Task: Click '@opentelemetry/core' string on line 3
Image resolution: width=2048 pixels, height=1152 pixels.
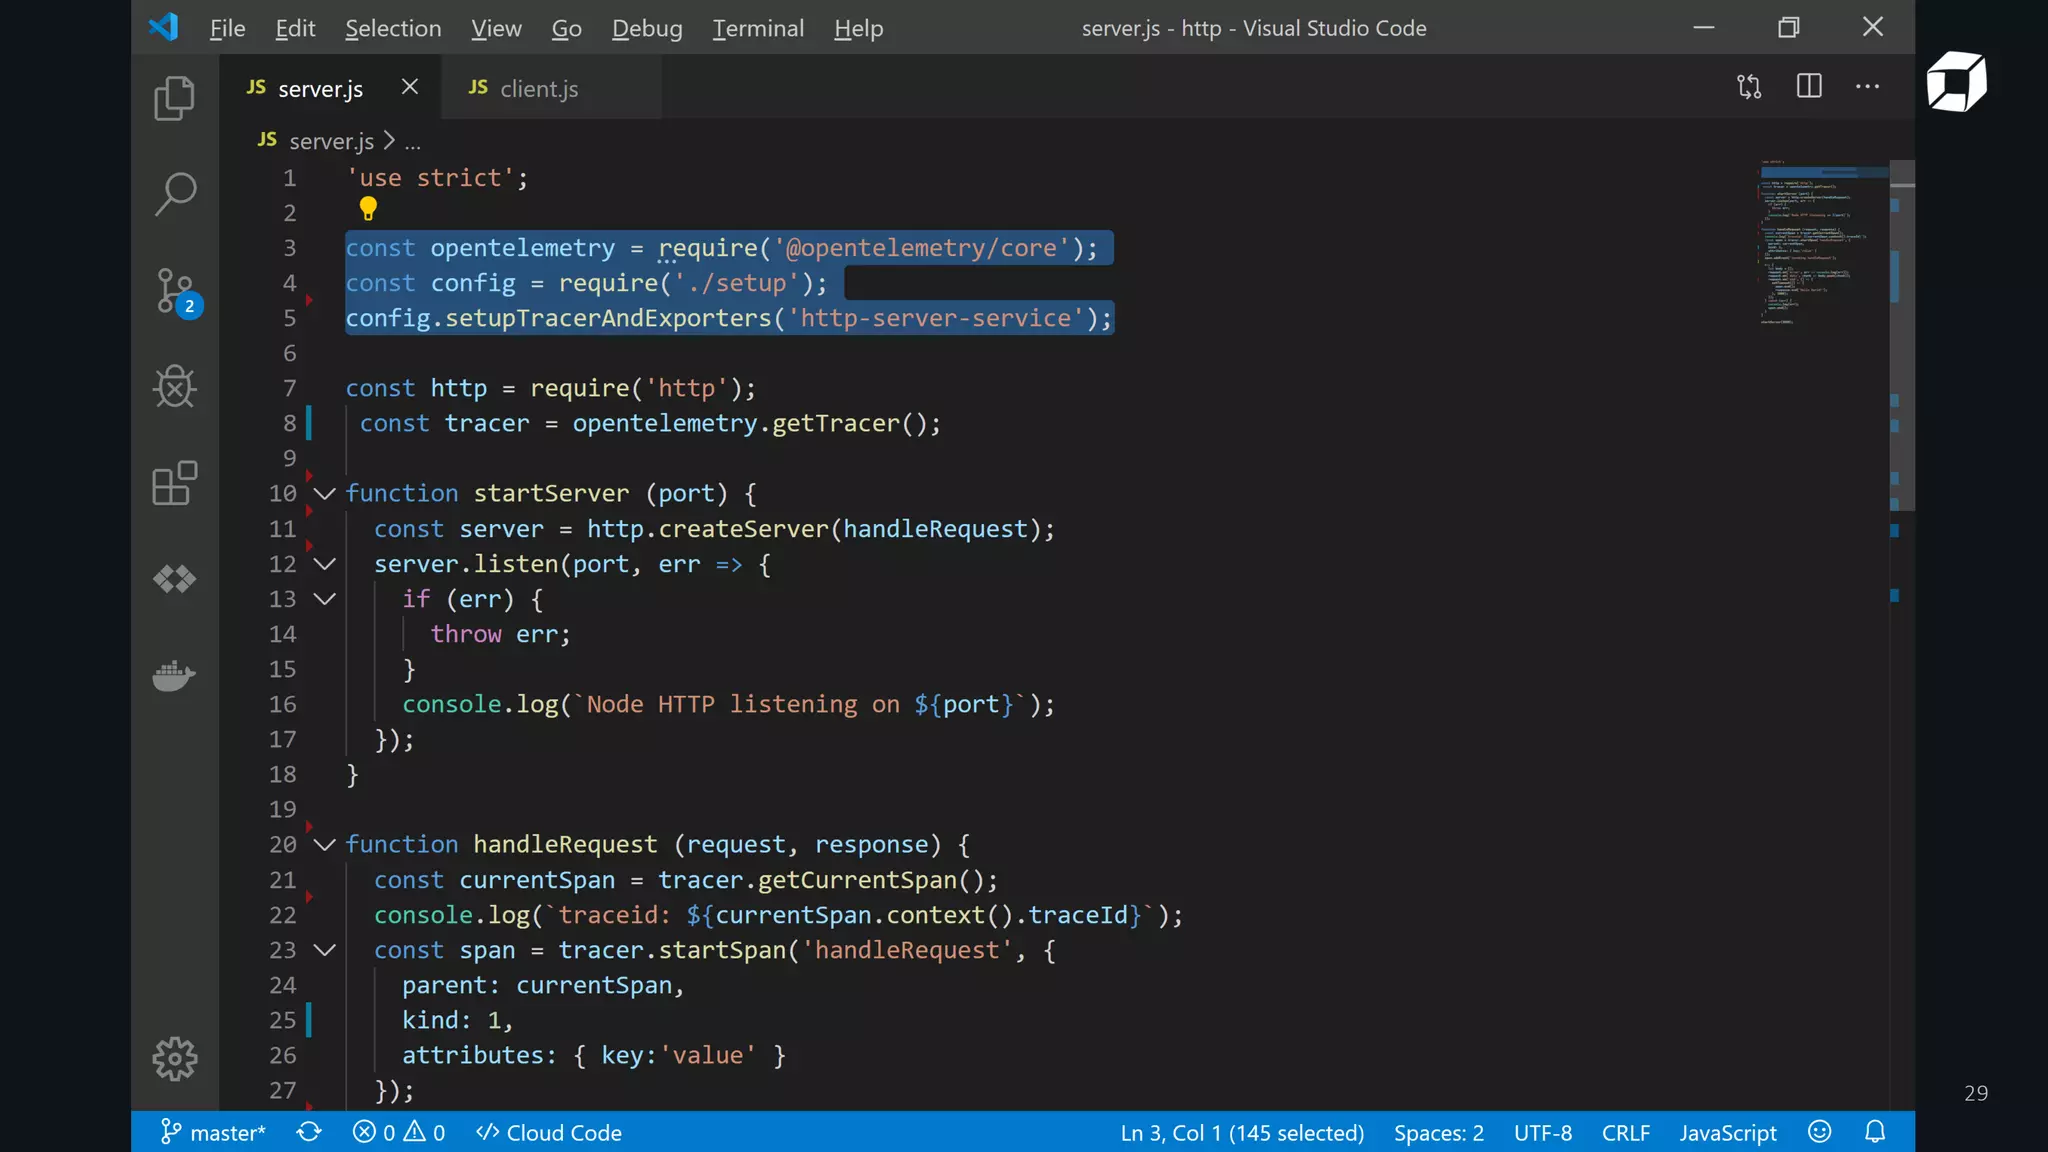Action: (x=921, y=248)
